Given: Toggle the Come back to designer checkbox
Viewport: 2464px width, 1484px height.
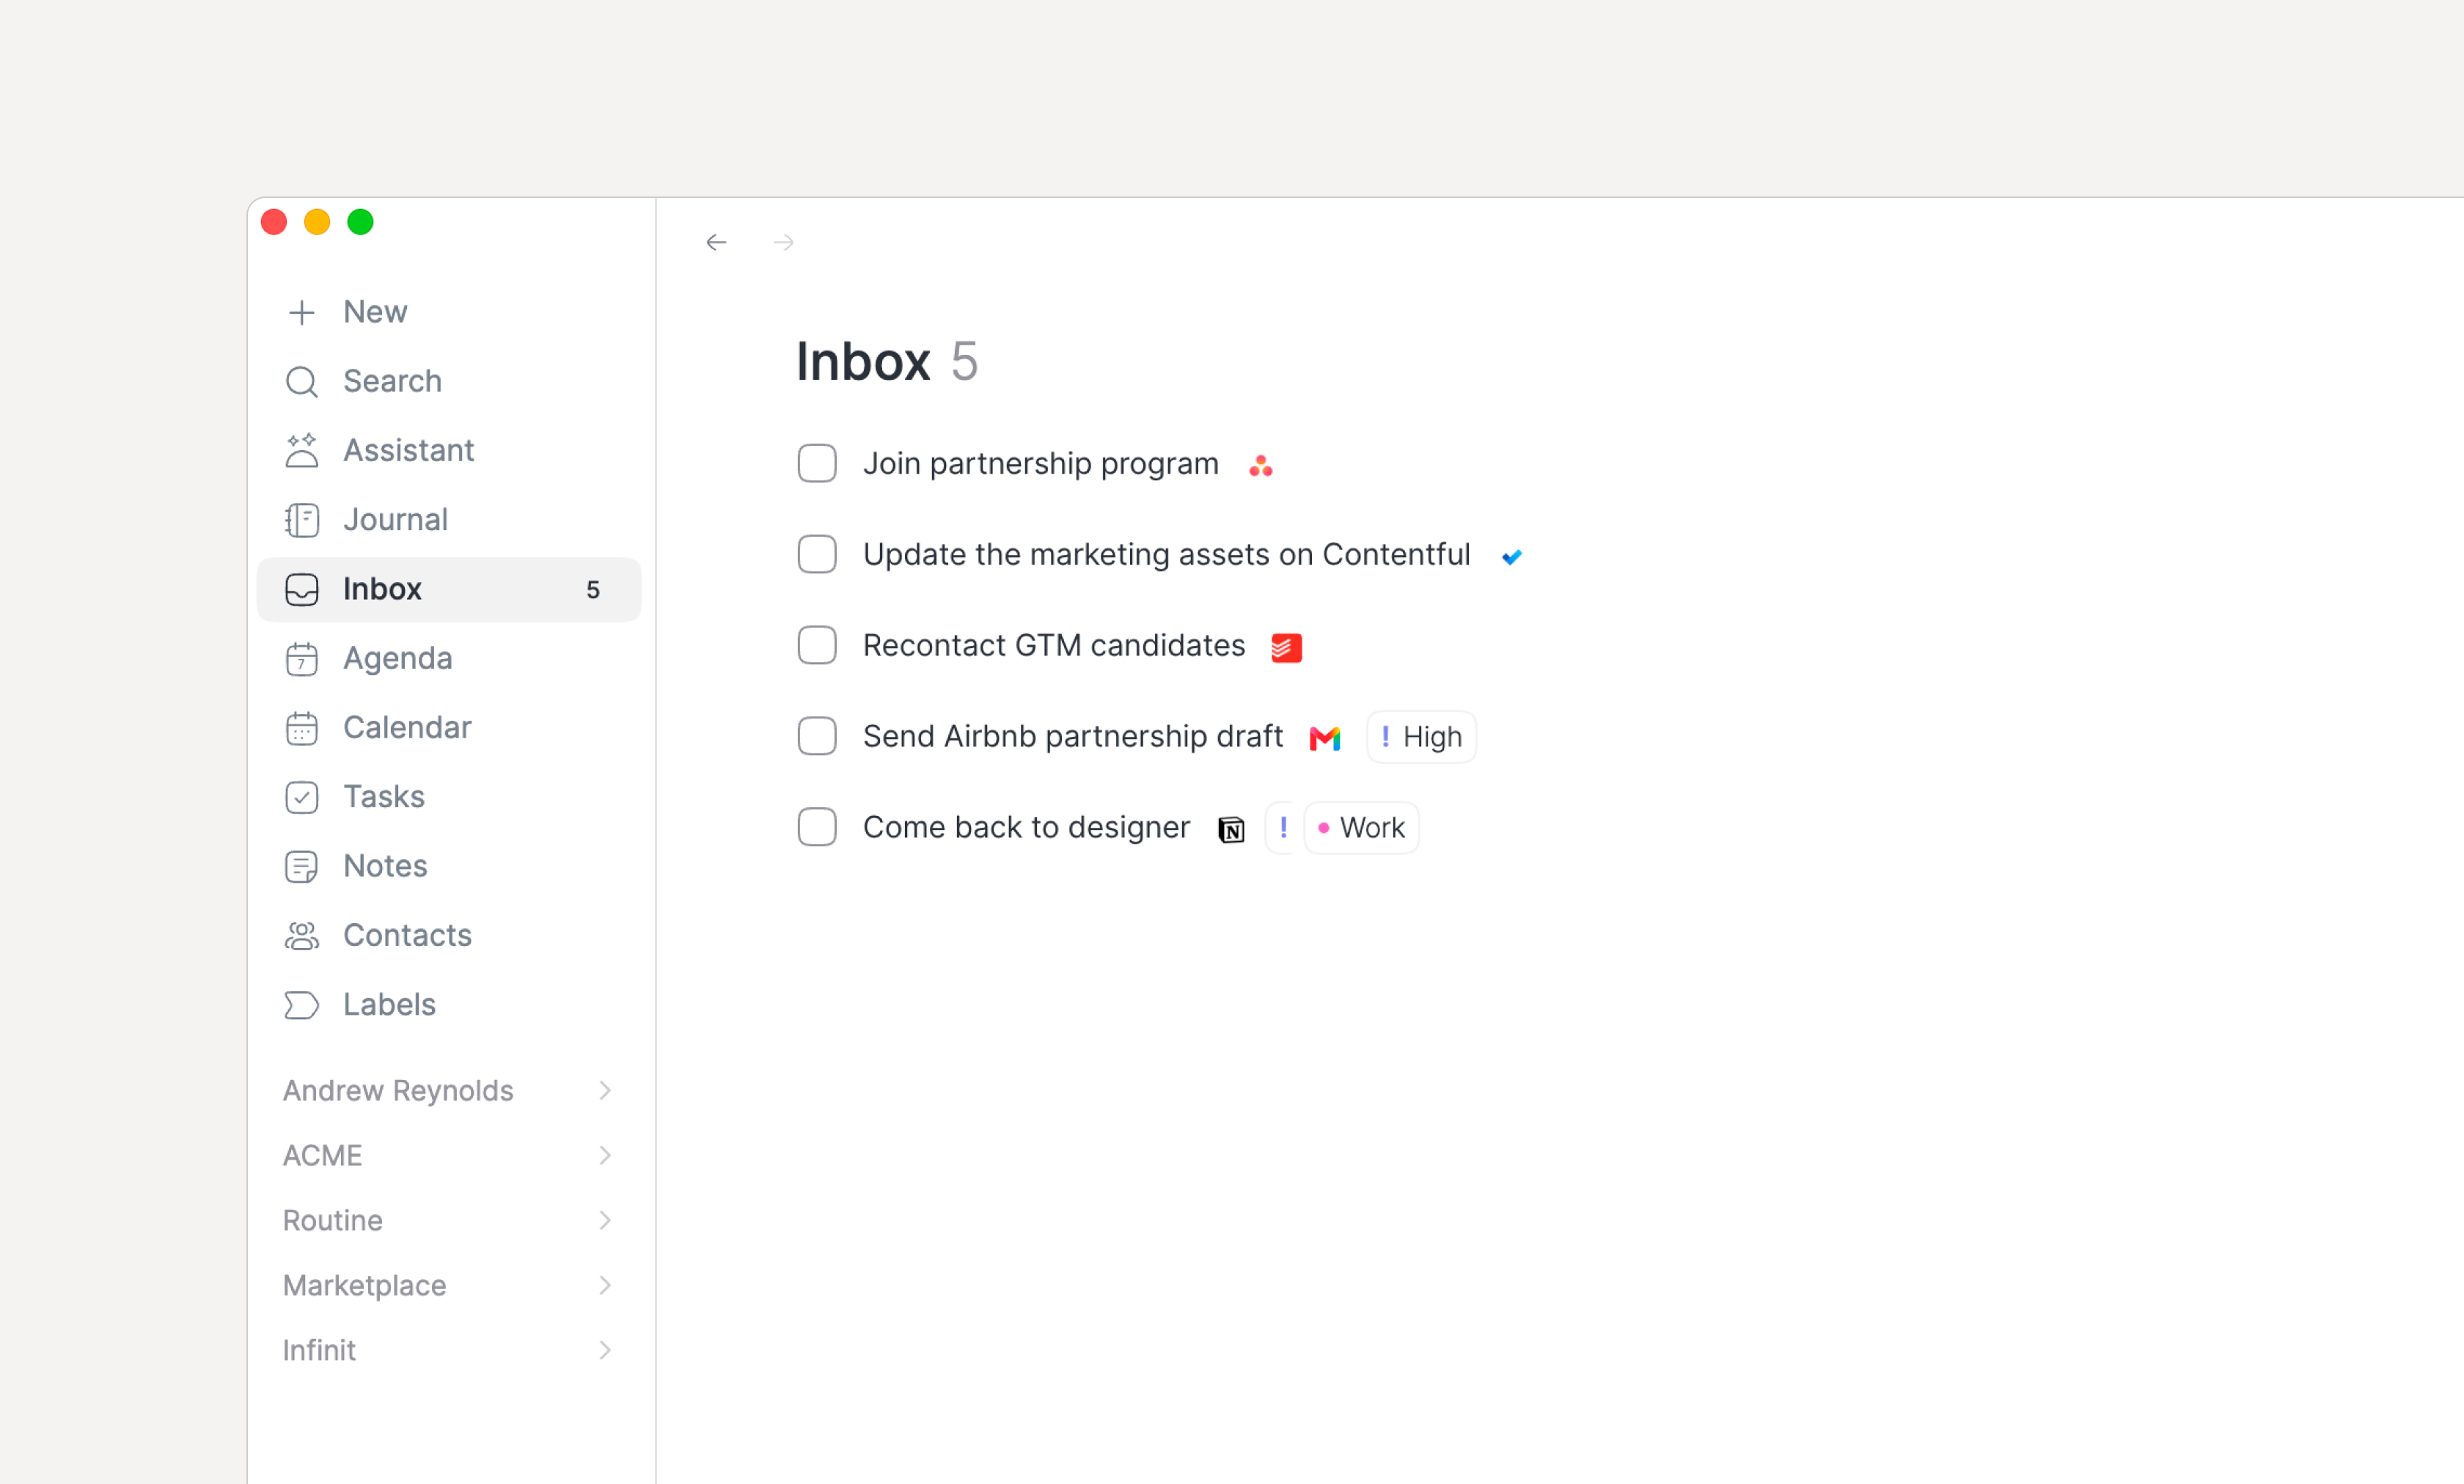Looking at the screenshot, I should tap(817, 827).
